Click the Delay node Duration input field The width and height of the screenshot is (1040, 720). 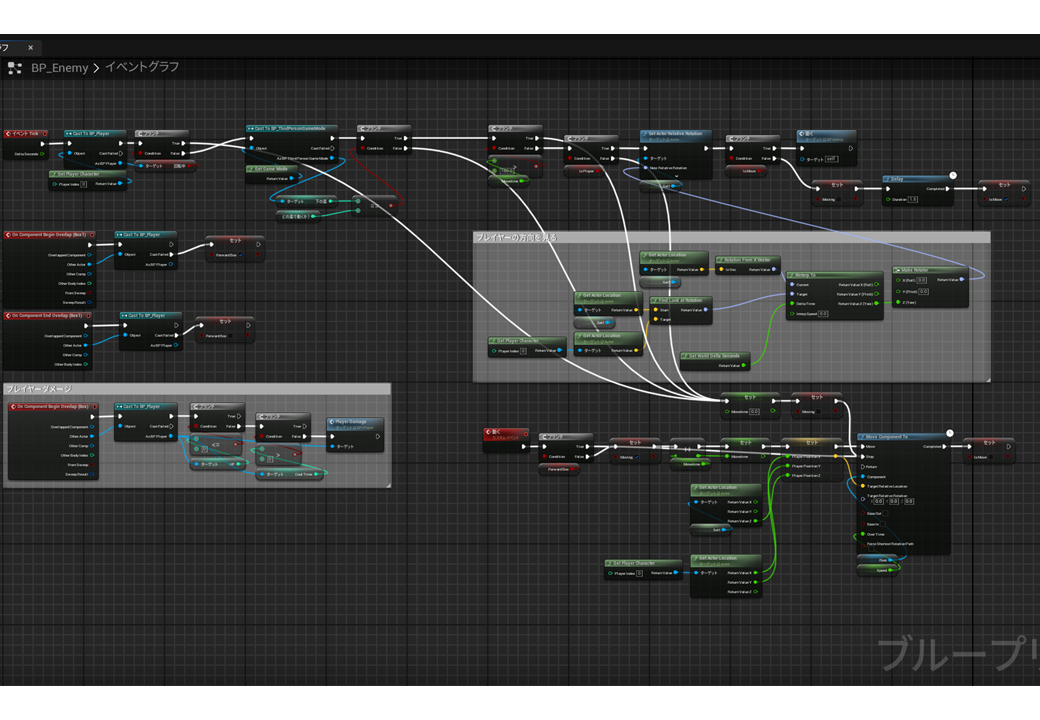click(x=913, y=199)
